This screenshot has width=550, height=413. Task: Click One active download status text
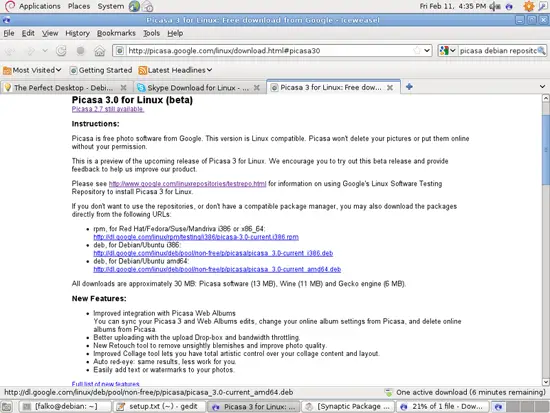471,392
